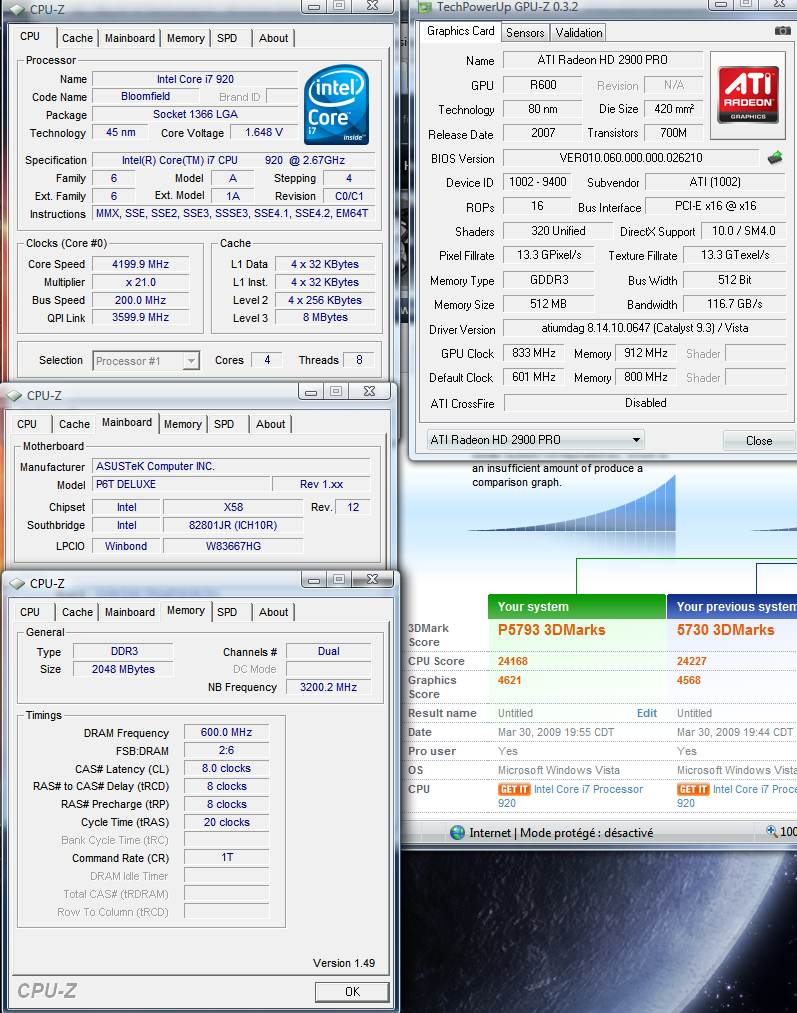Click the GPU-Z title bar icon
This screenshot has height=1013, width=797.
(425, 7)
